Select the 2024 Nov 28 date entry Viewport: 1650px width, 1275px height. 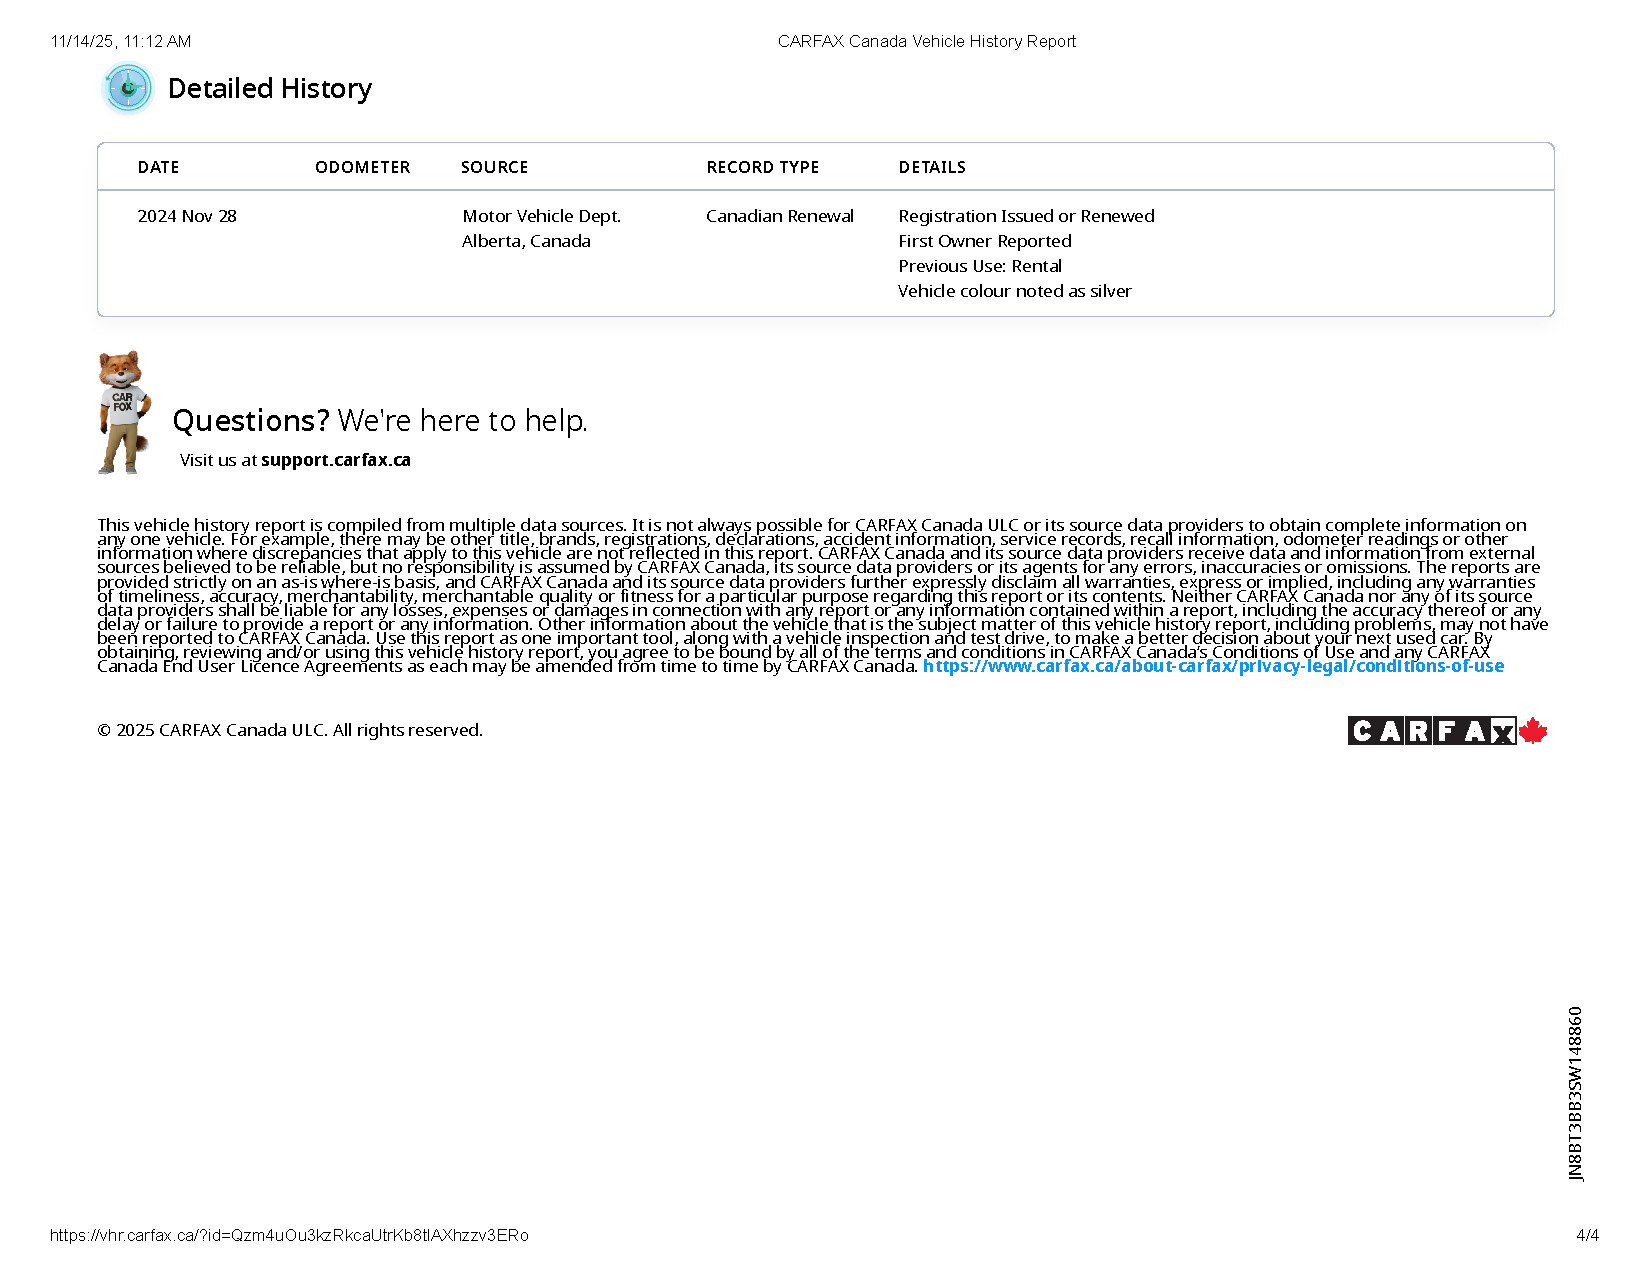187,216
